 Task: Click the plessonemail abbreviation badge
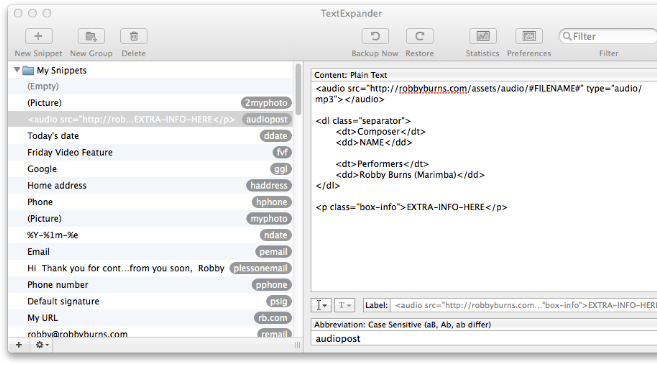point(261,268)
